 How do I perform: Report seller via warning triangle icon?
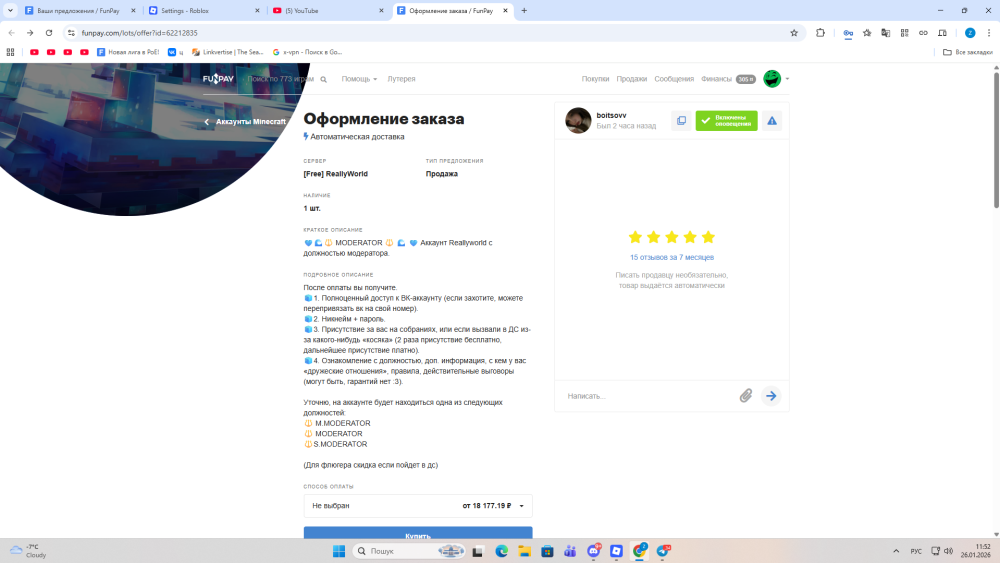point(772,121)
